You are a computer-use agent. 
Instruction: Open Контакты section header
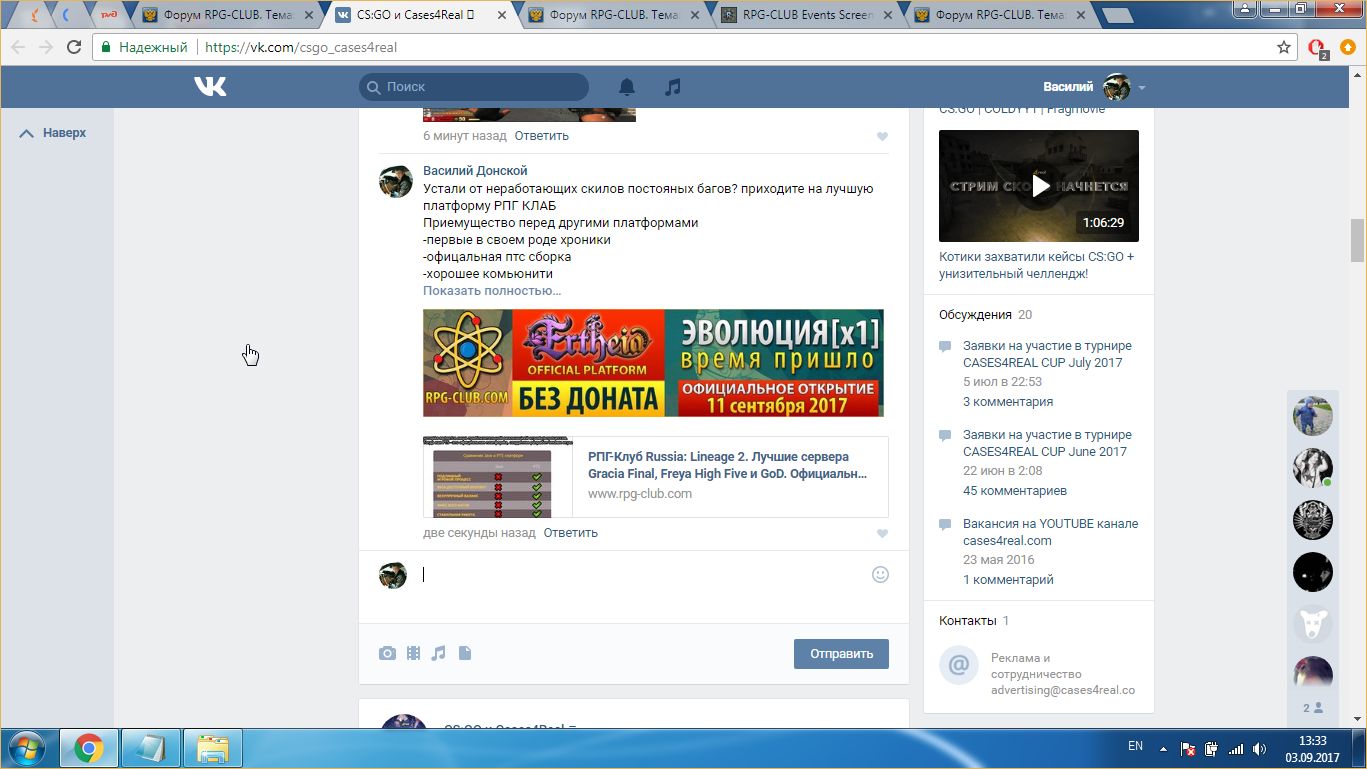(x=967, y=621)
